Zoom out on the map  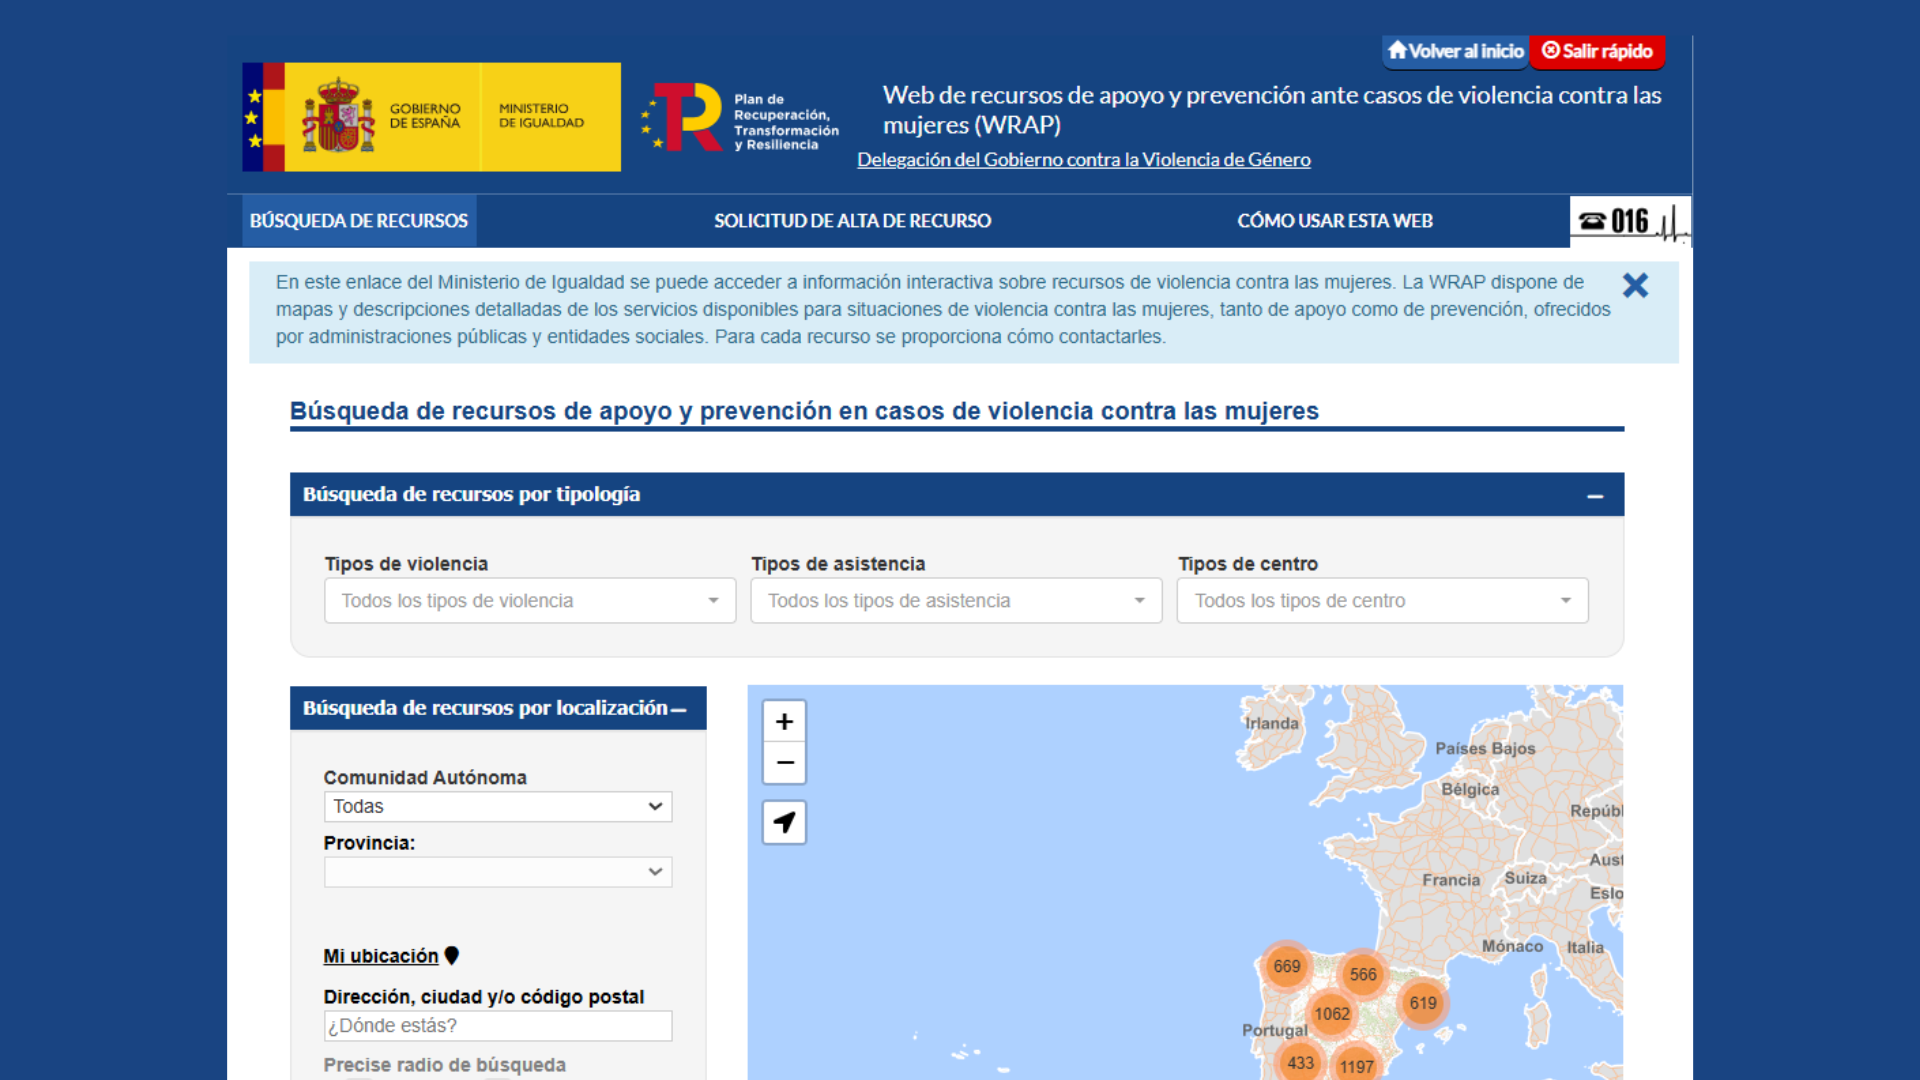[785, 763]
